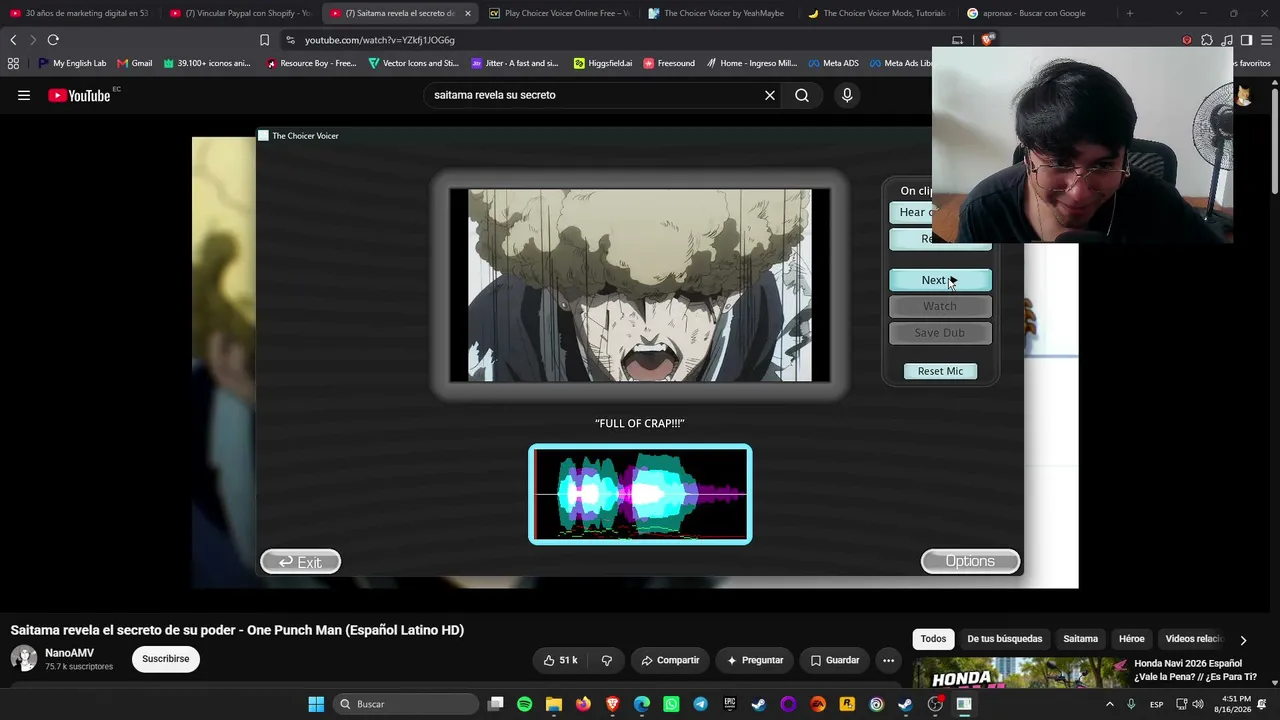Open Telegram from the taskbar
The width and height of the screenshot is (1280, 720).
tap(700, 704)
